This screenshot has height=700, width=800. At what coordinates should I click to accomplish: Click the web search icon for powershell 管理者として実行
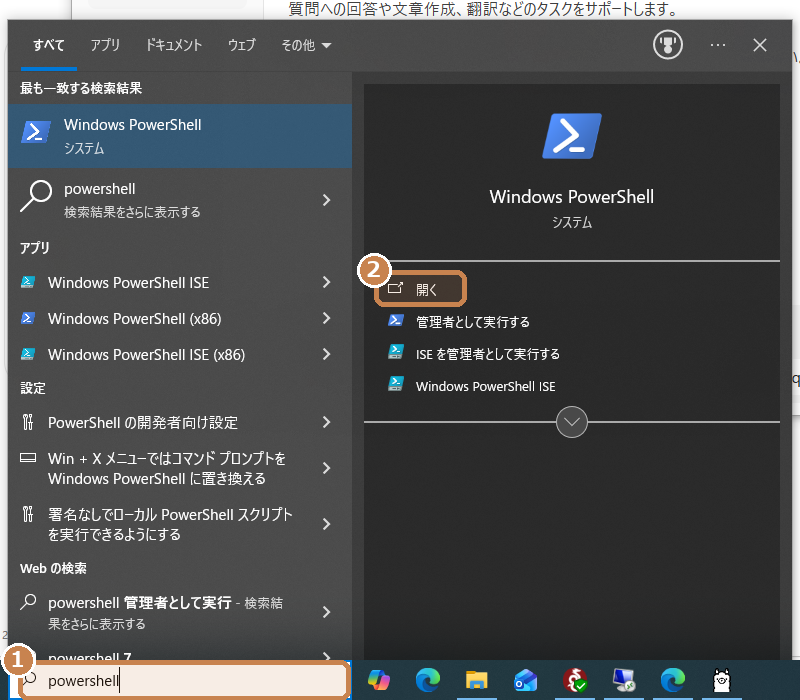(x=28, y=603)
